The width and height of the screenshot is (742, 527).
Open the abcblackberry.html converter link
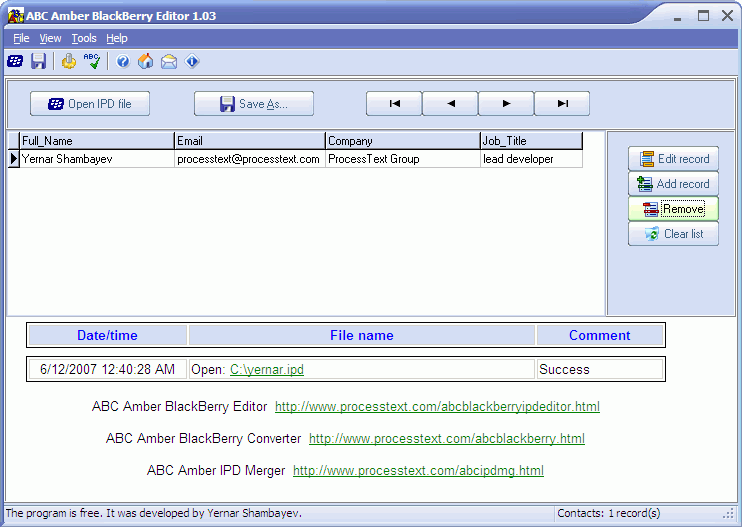pyautogui.click(x=447, y=439)
